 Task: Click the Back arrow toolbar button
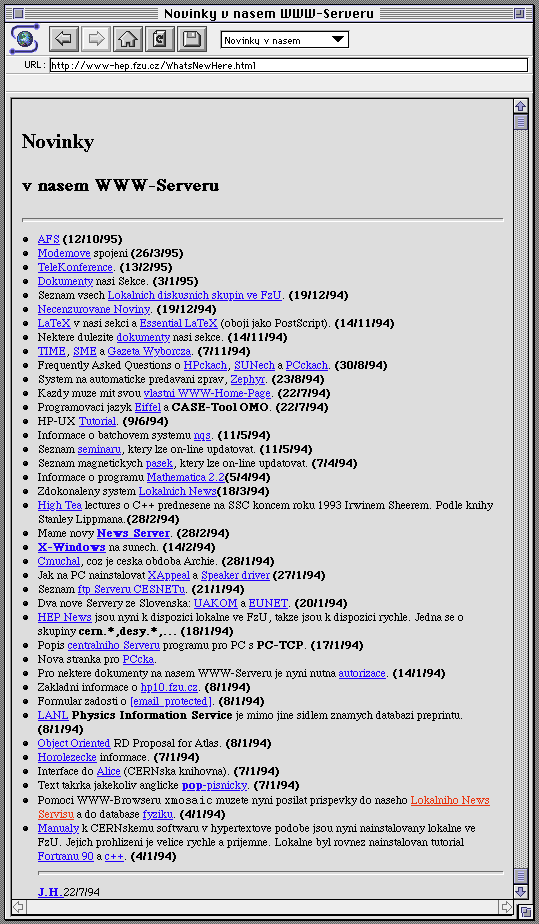[x=64, y=39]
